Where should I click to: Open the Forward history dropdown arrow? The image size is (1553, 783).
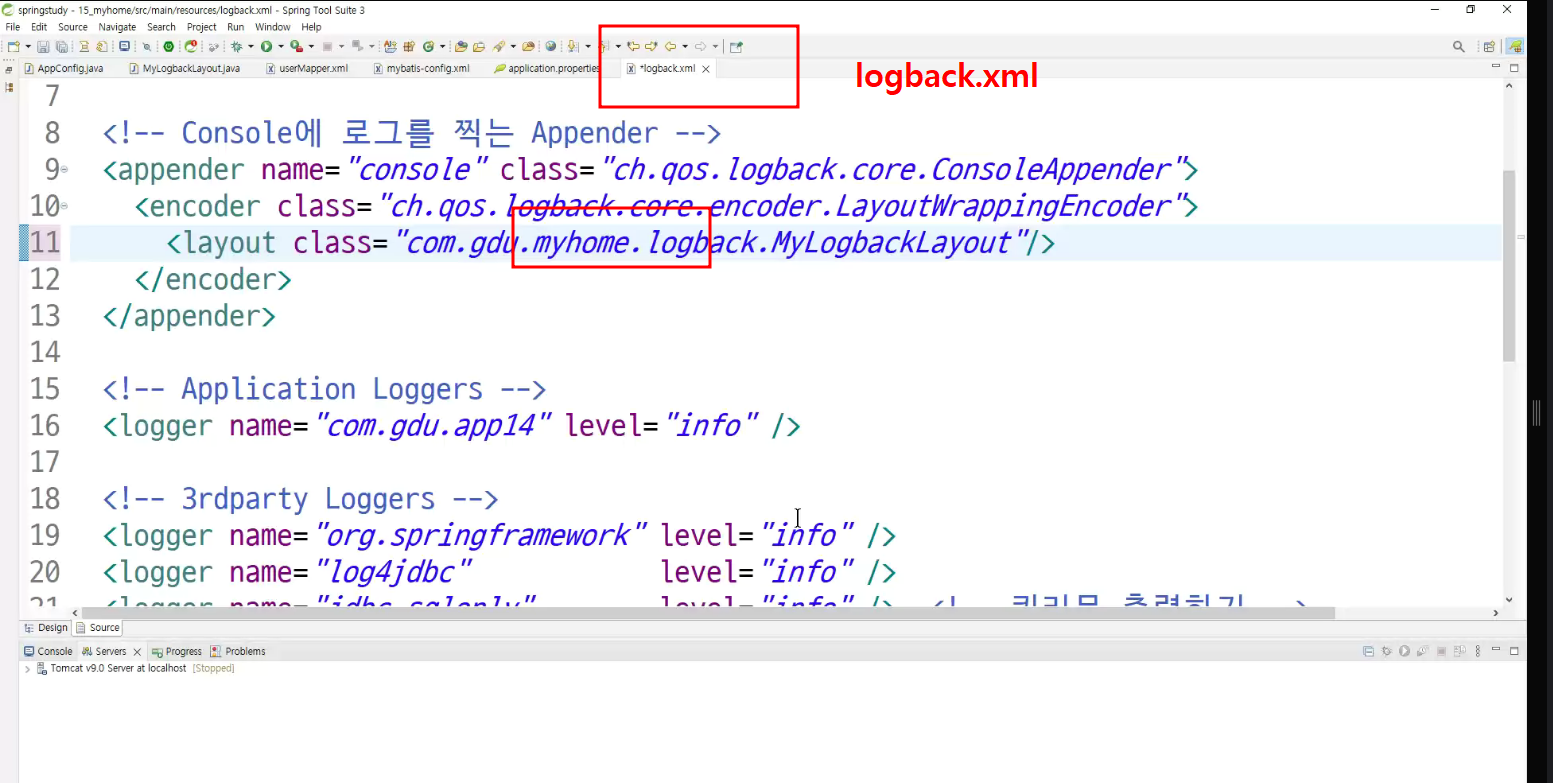click(715, 46)
